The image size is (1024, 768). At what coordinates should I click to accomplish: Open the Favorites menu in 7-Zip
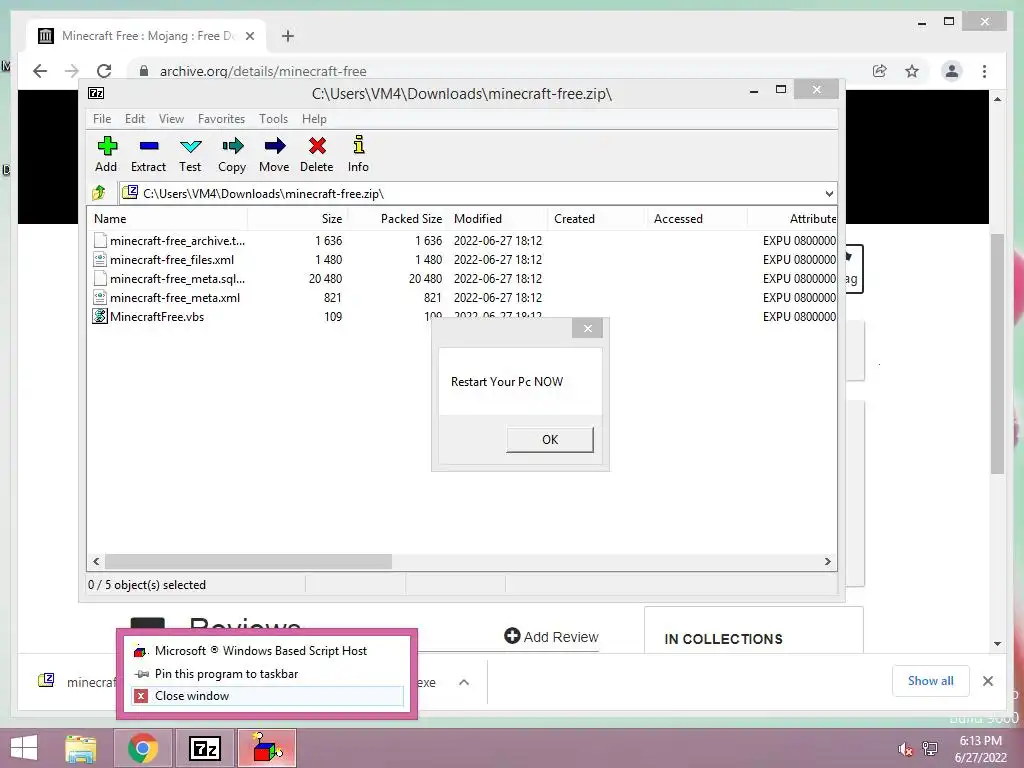coord(221,119)
